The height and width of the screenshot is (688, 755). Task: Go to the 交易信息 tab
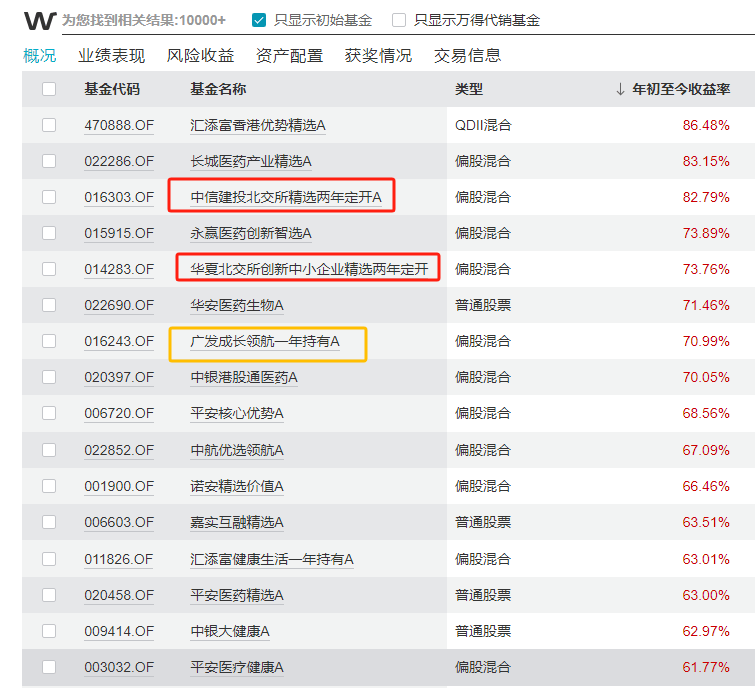coord(467,56)
